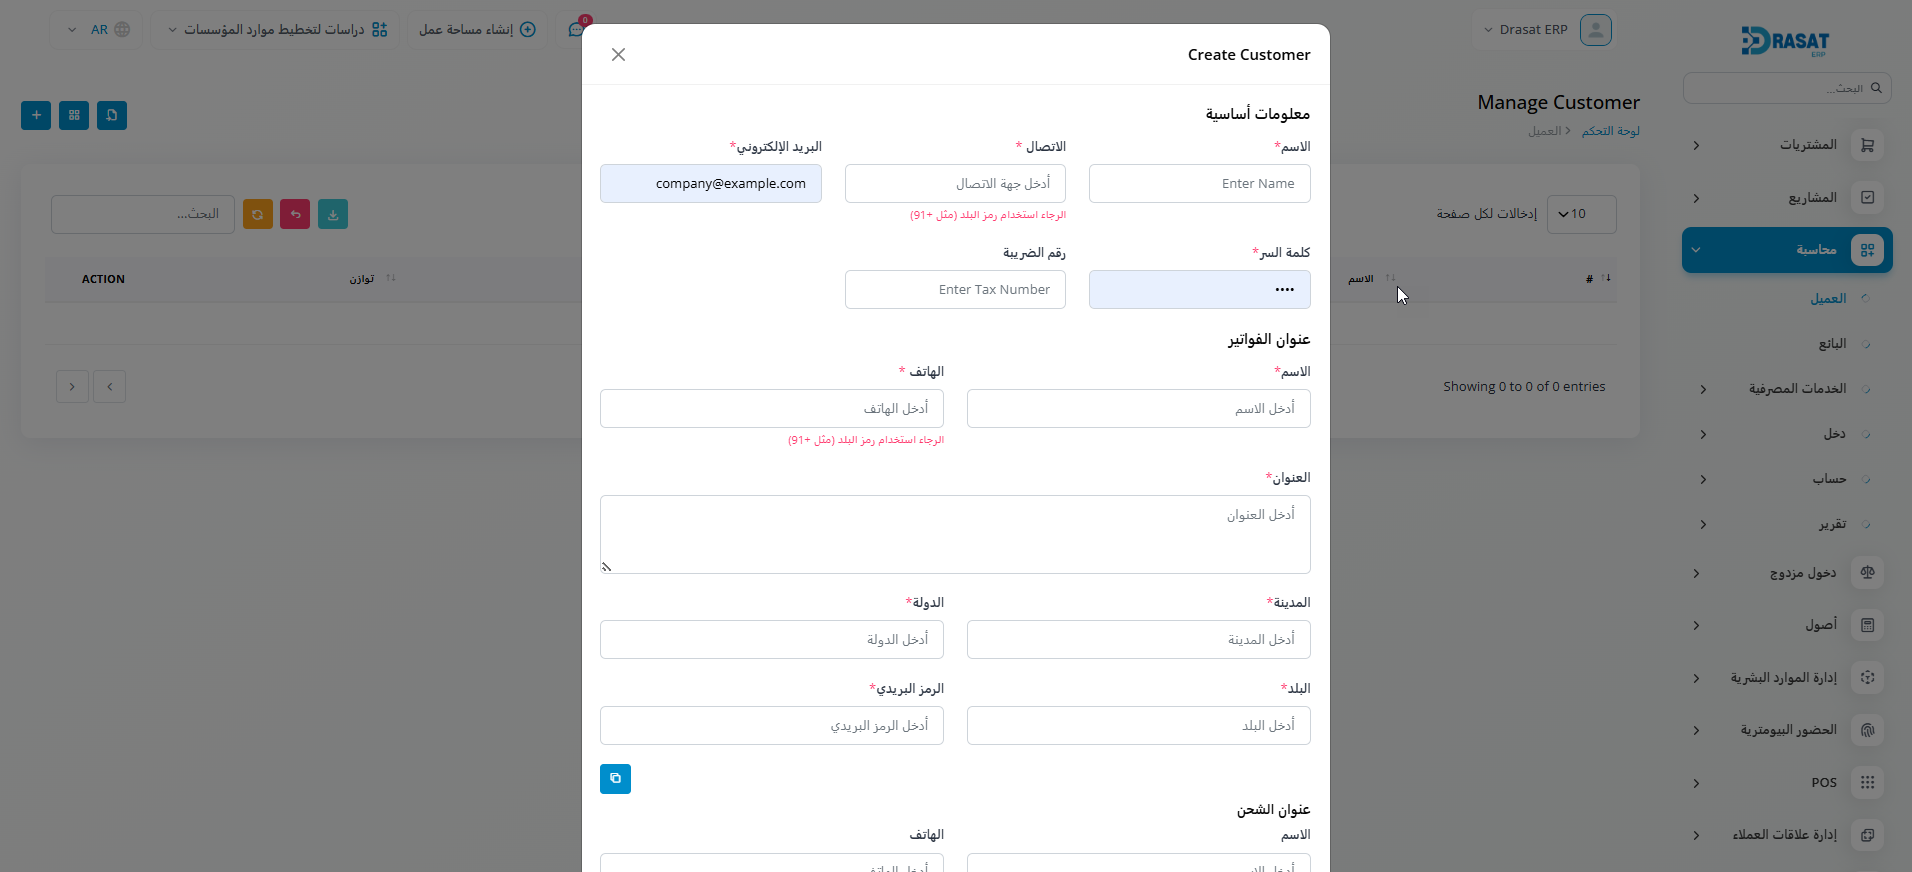Open the entries per page dropdown
Viewport: 1912px width, 872px height.
[1581, 214]
